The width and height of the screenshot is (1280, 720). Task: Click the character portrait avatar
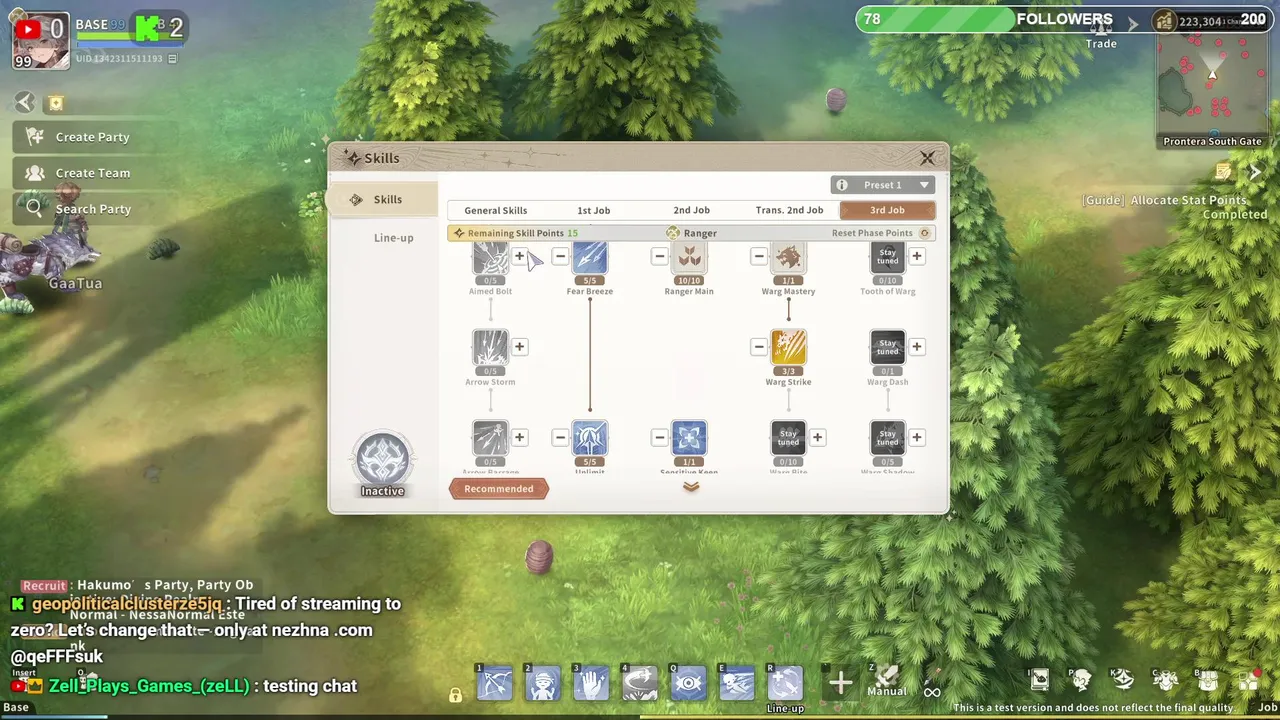point(41,43)
